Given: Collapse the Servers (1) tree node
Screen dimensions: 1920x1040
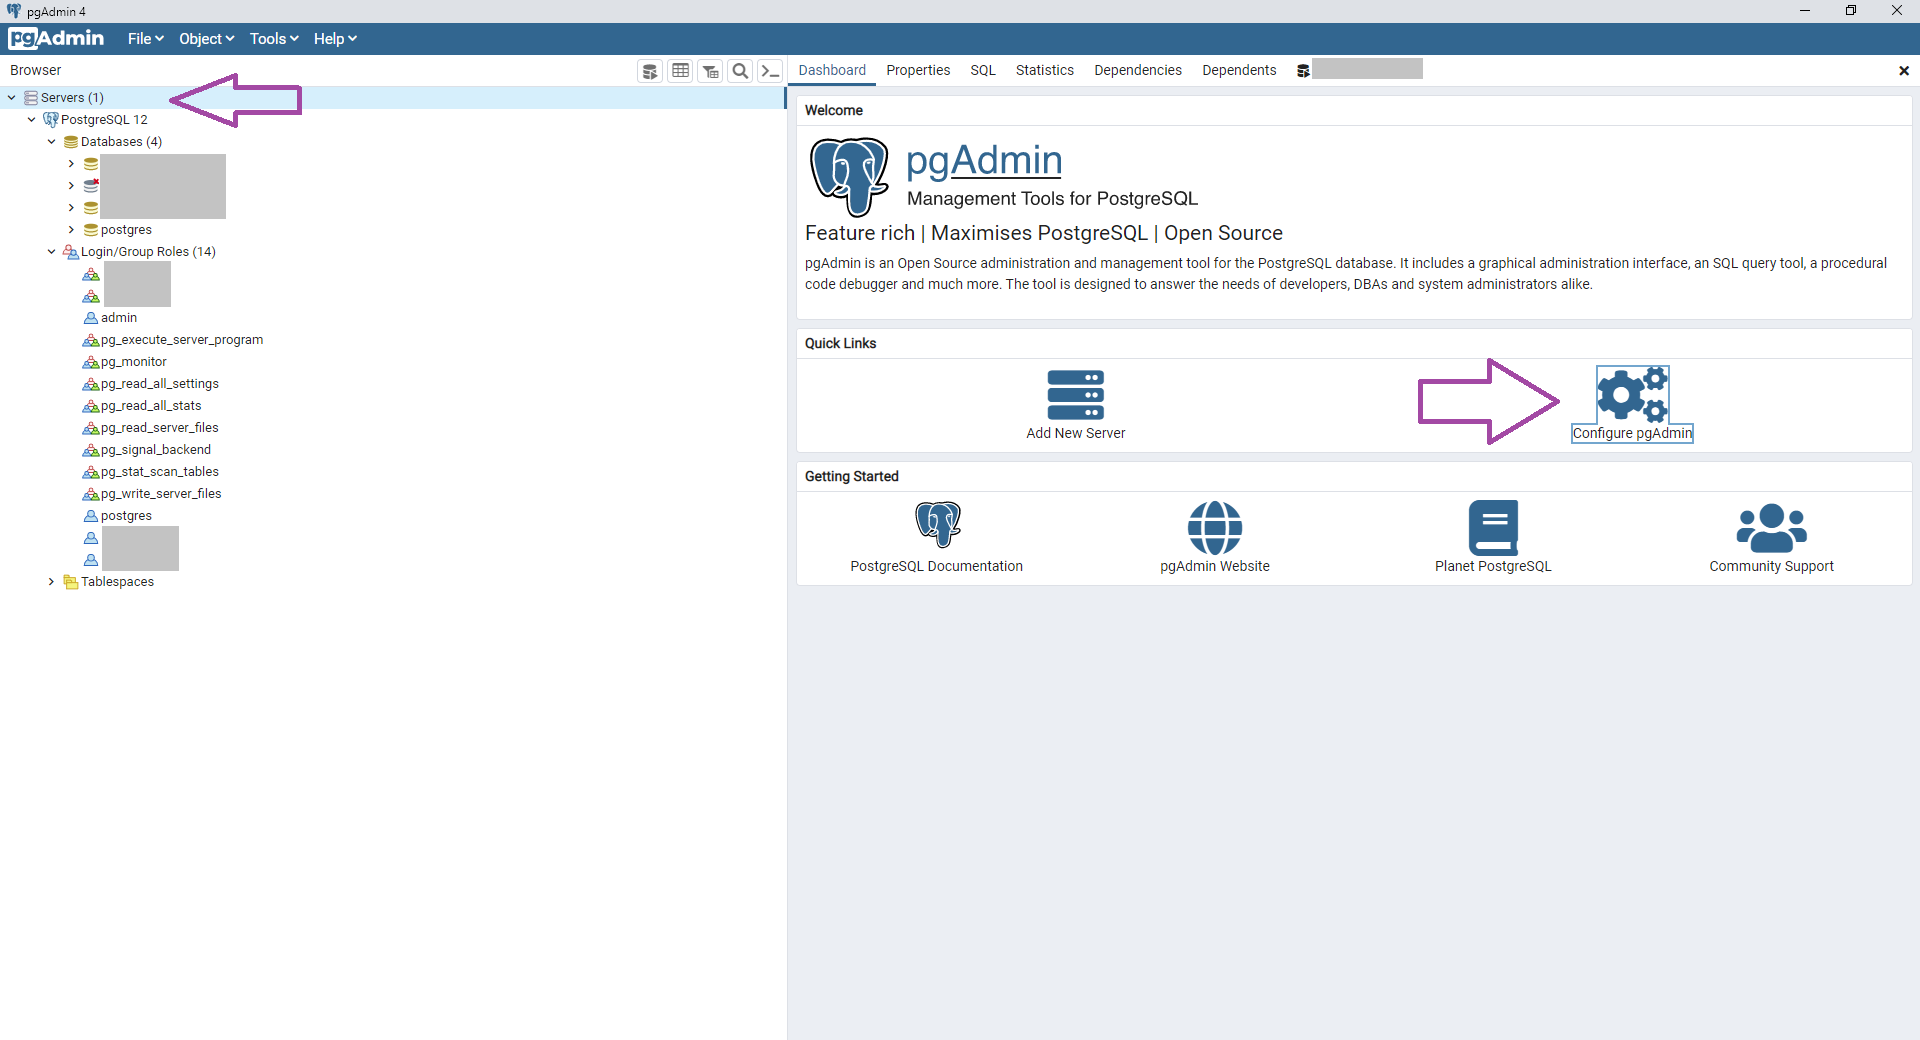Looking at the screenshot, I should click(x=11, y=98).
